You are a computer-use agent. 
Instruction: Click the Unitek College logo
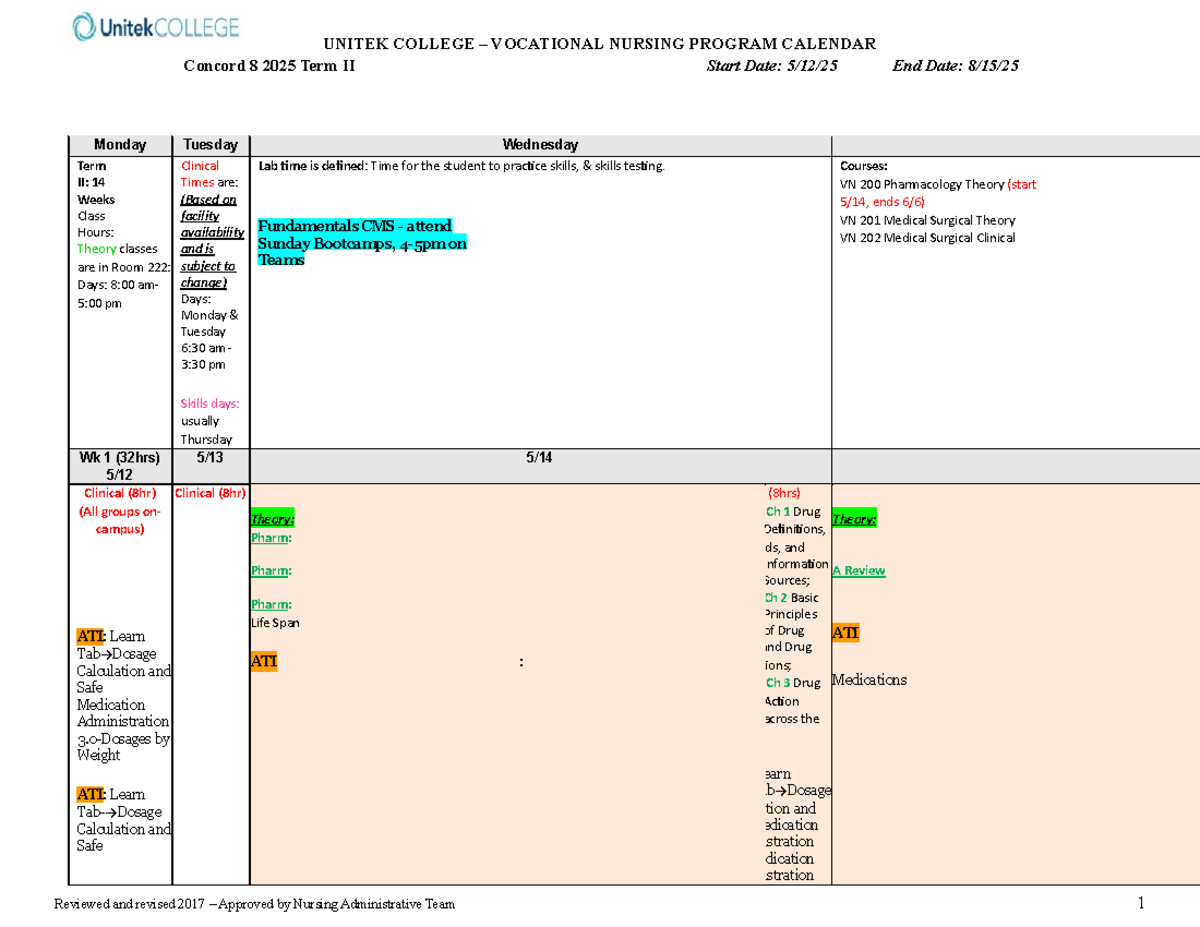click(x=156, y=27)
